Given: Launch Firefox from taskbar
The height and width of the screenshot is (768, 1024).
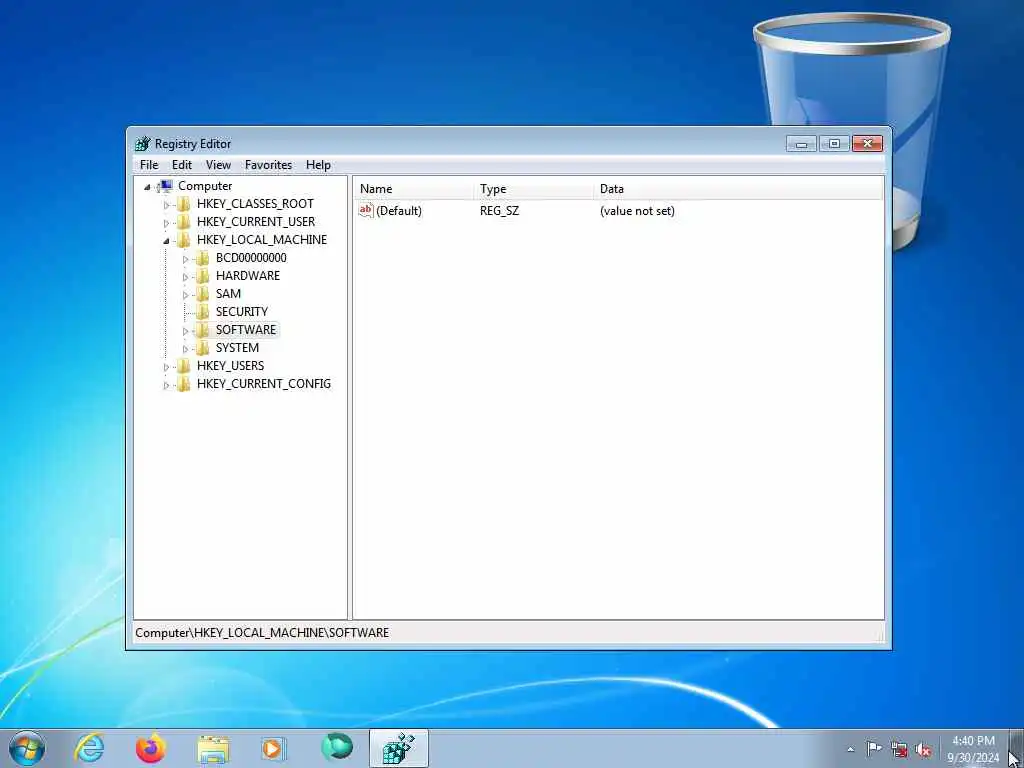Looking at the screenshot, I should (x=151, y=748).
